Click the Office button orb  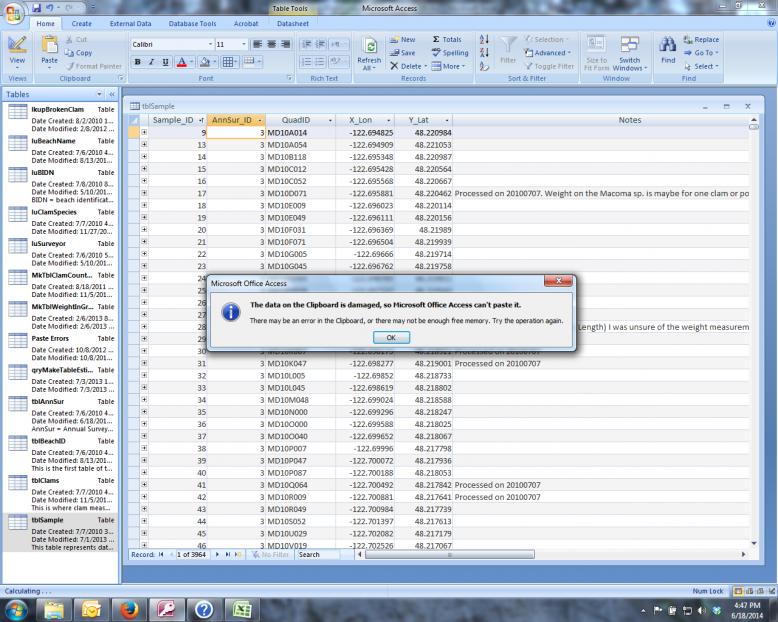click(x=14, y=13)
